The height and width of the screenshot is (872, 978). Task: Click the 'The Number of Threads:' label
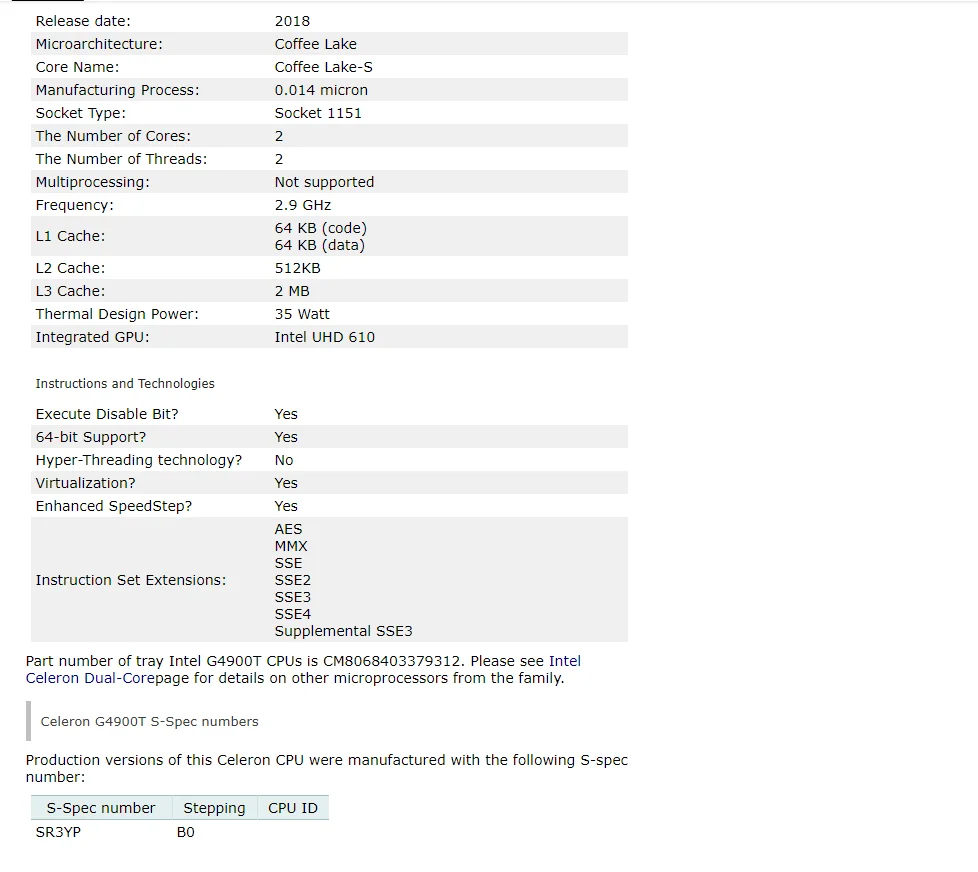click(x=121, y=159)
